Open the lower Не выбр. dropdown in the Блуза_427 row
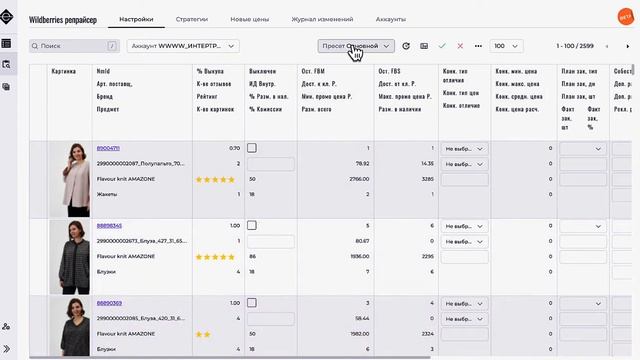The image size is (640, 360). pos(464,242)
